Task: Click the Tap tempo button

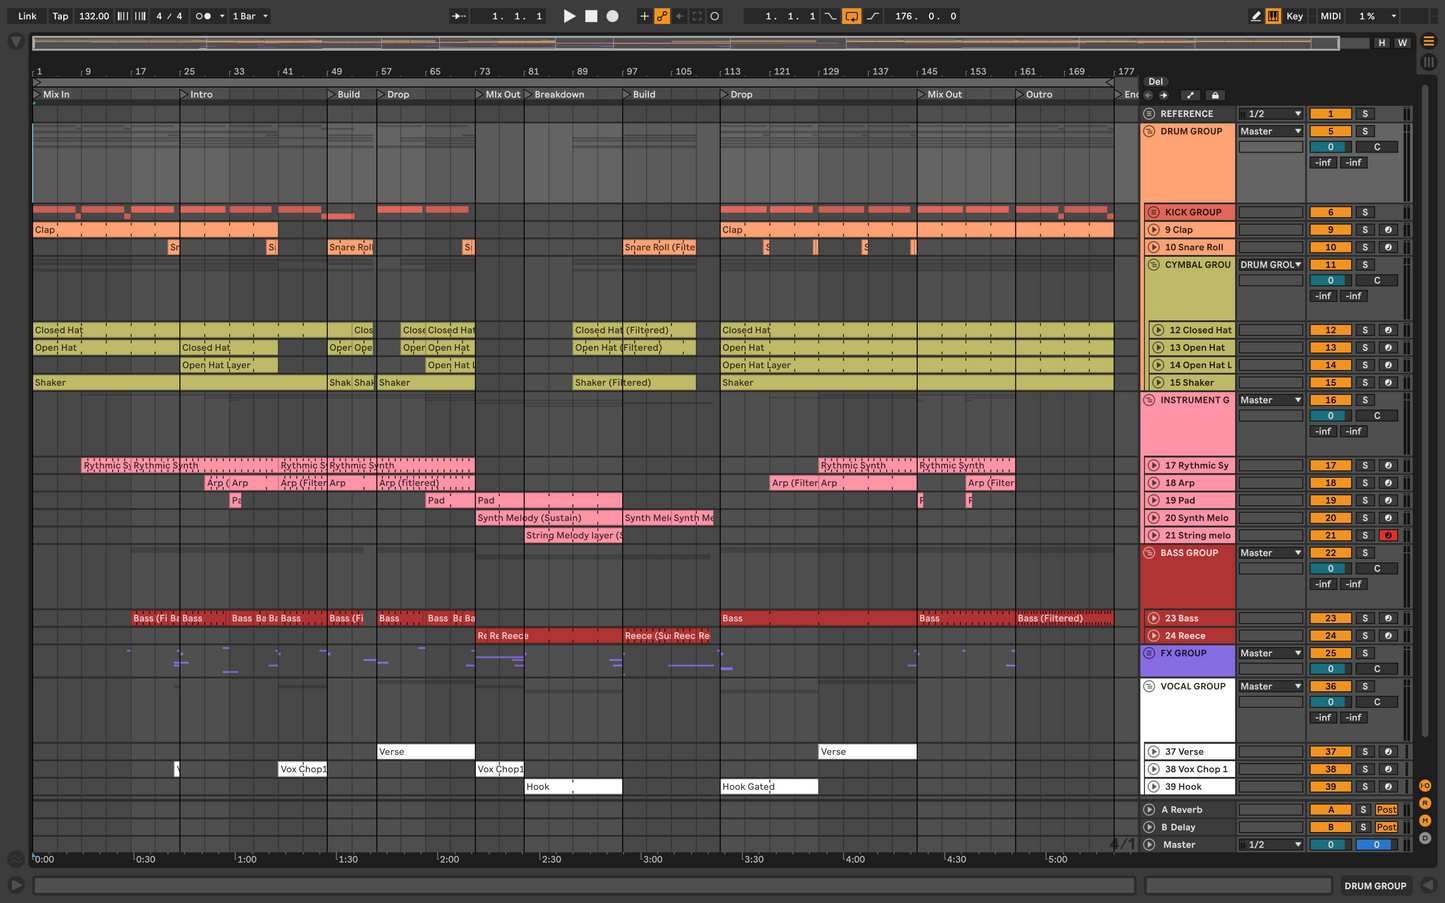Action: [x=60, y=16]
